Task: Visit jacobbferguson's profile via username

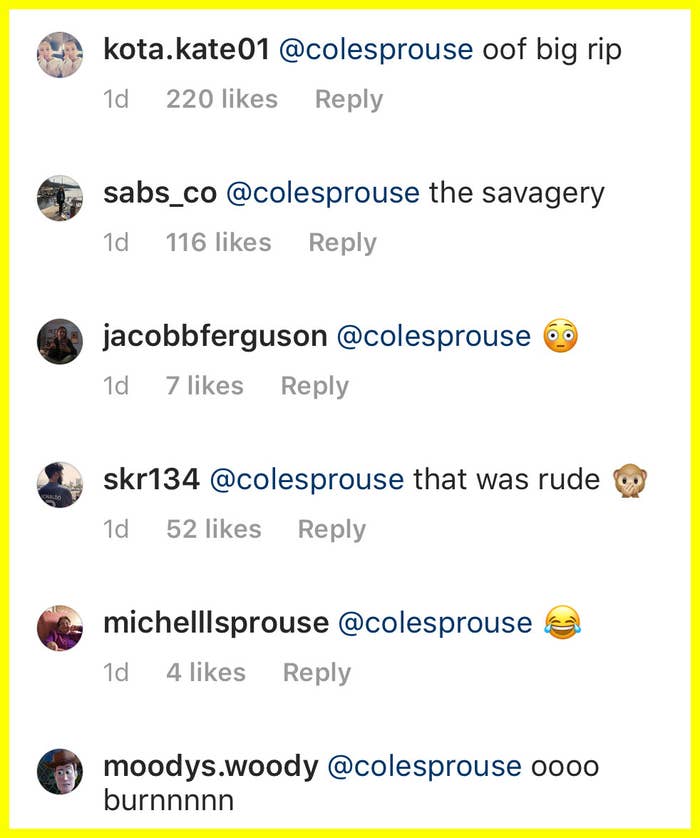Action: pos(215,336)
